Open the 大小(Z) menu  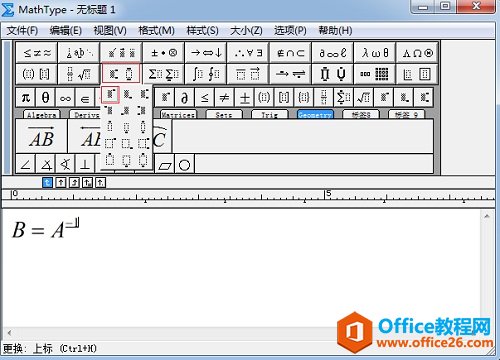coord(246,31)
